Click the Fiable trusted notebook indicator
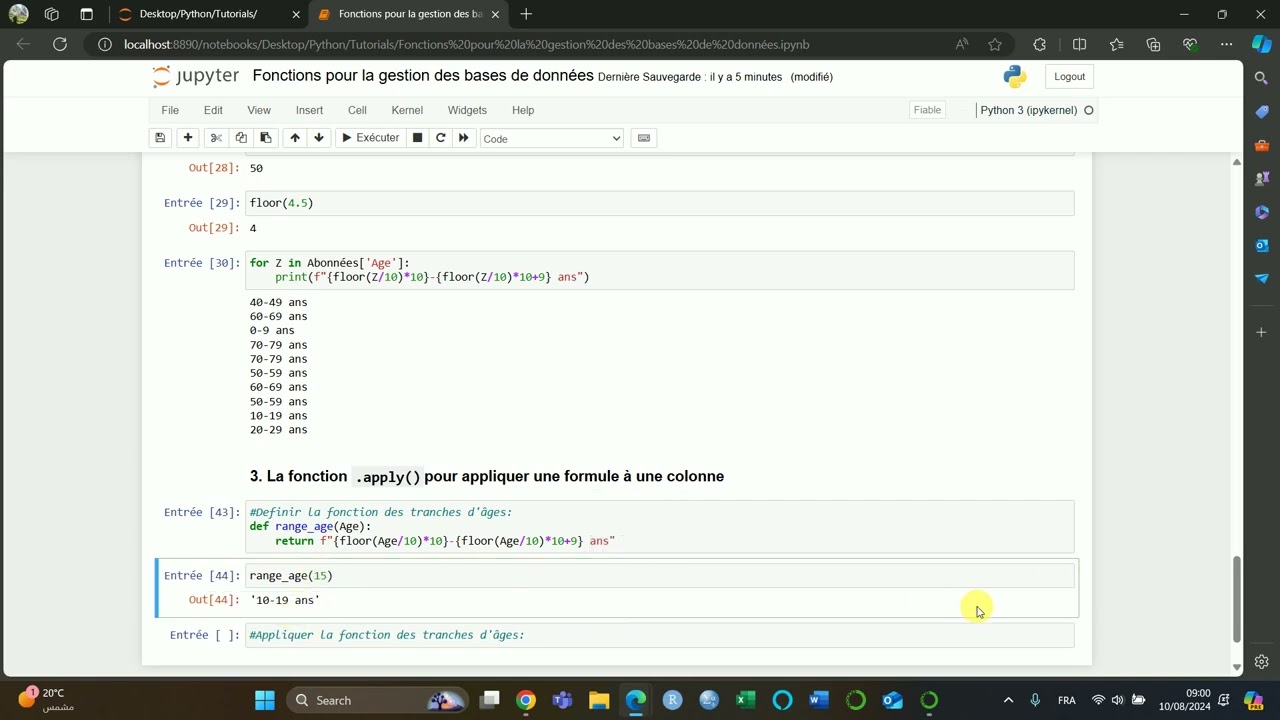Image resolution: width=1280 pixels, height=720 pixels. point(927,110)
